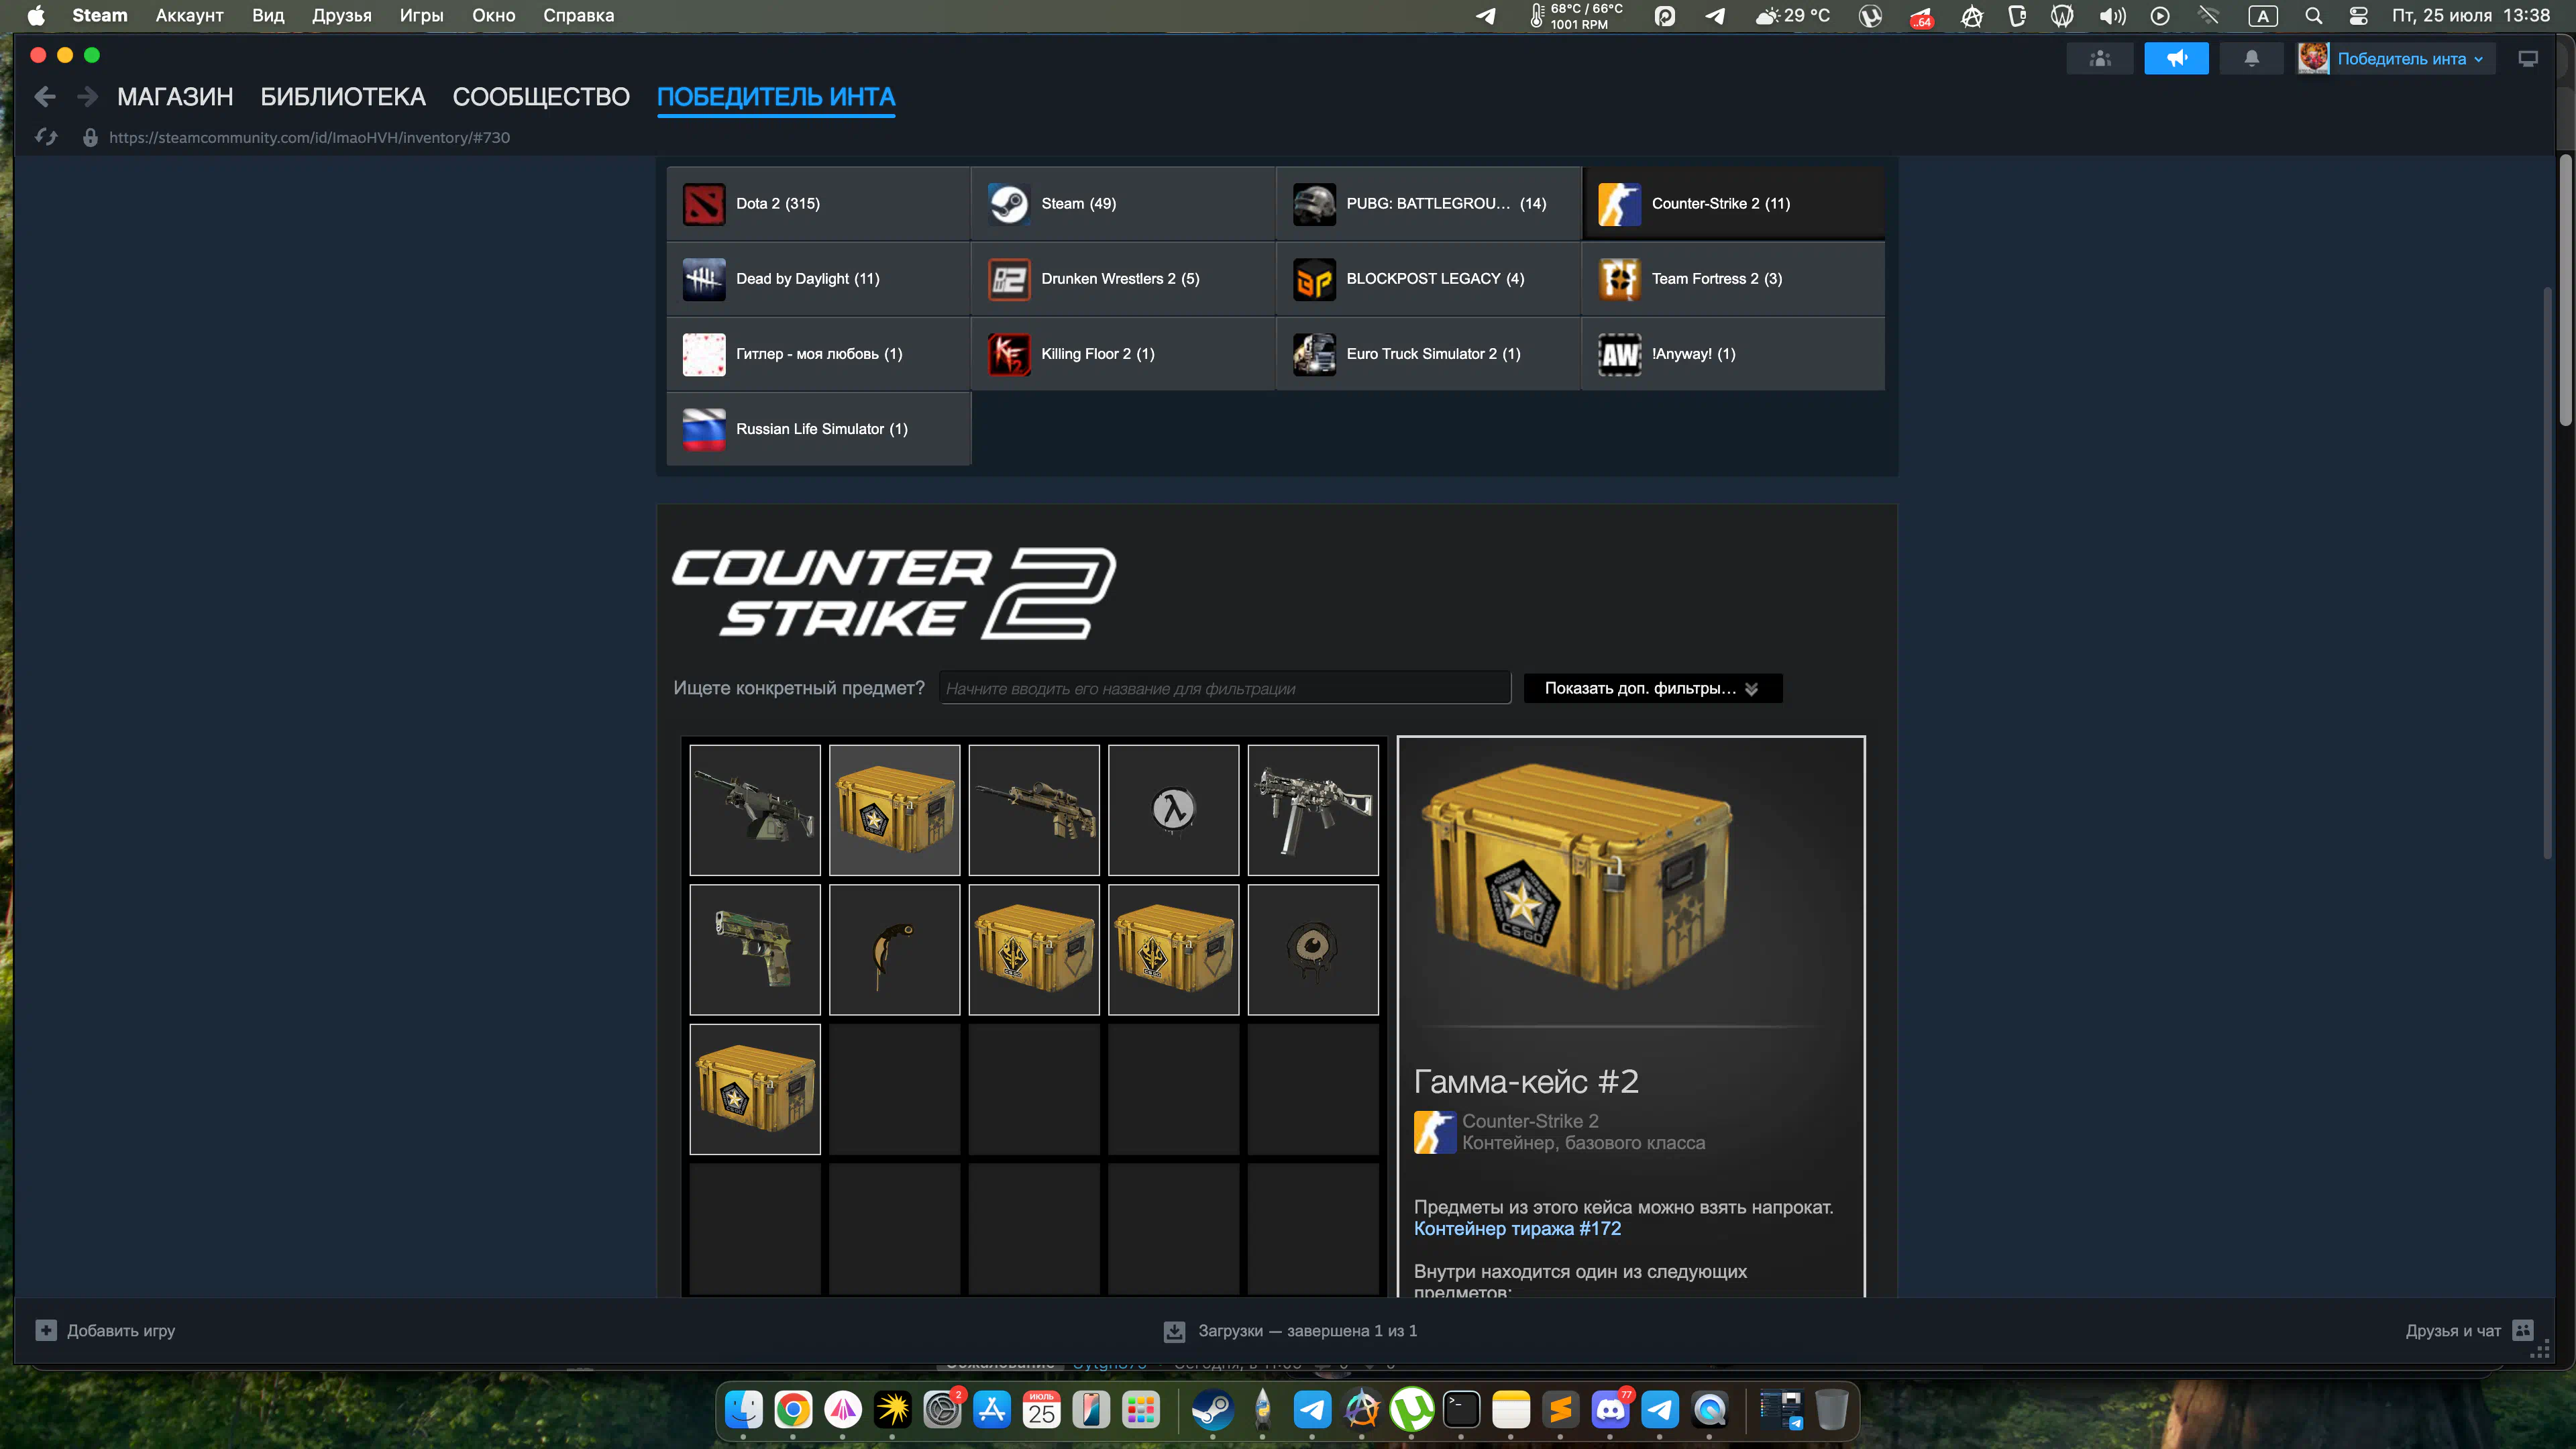
Task: Open the Trash in the Dock
Action: pyautogui.click(x=1831, y=1410)
